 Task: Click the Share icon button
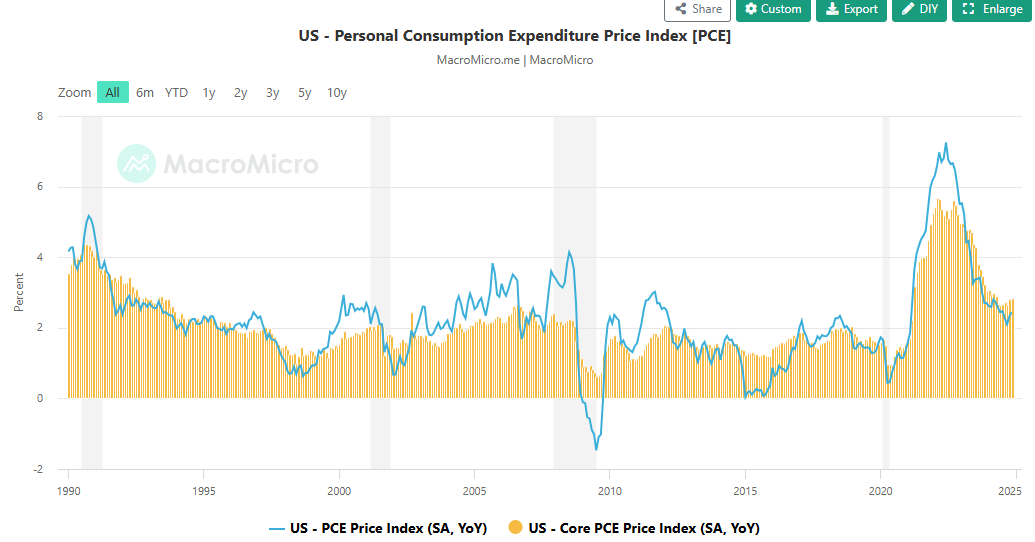coord(697,9)
